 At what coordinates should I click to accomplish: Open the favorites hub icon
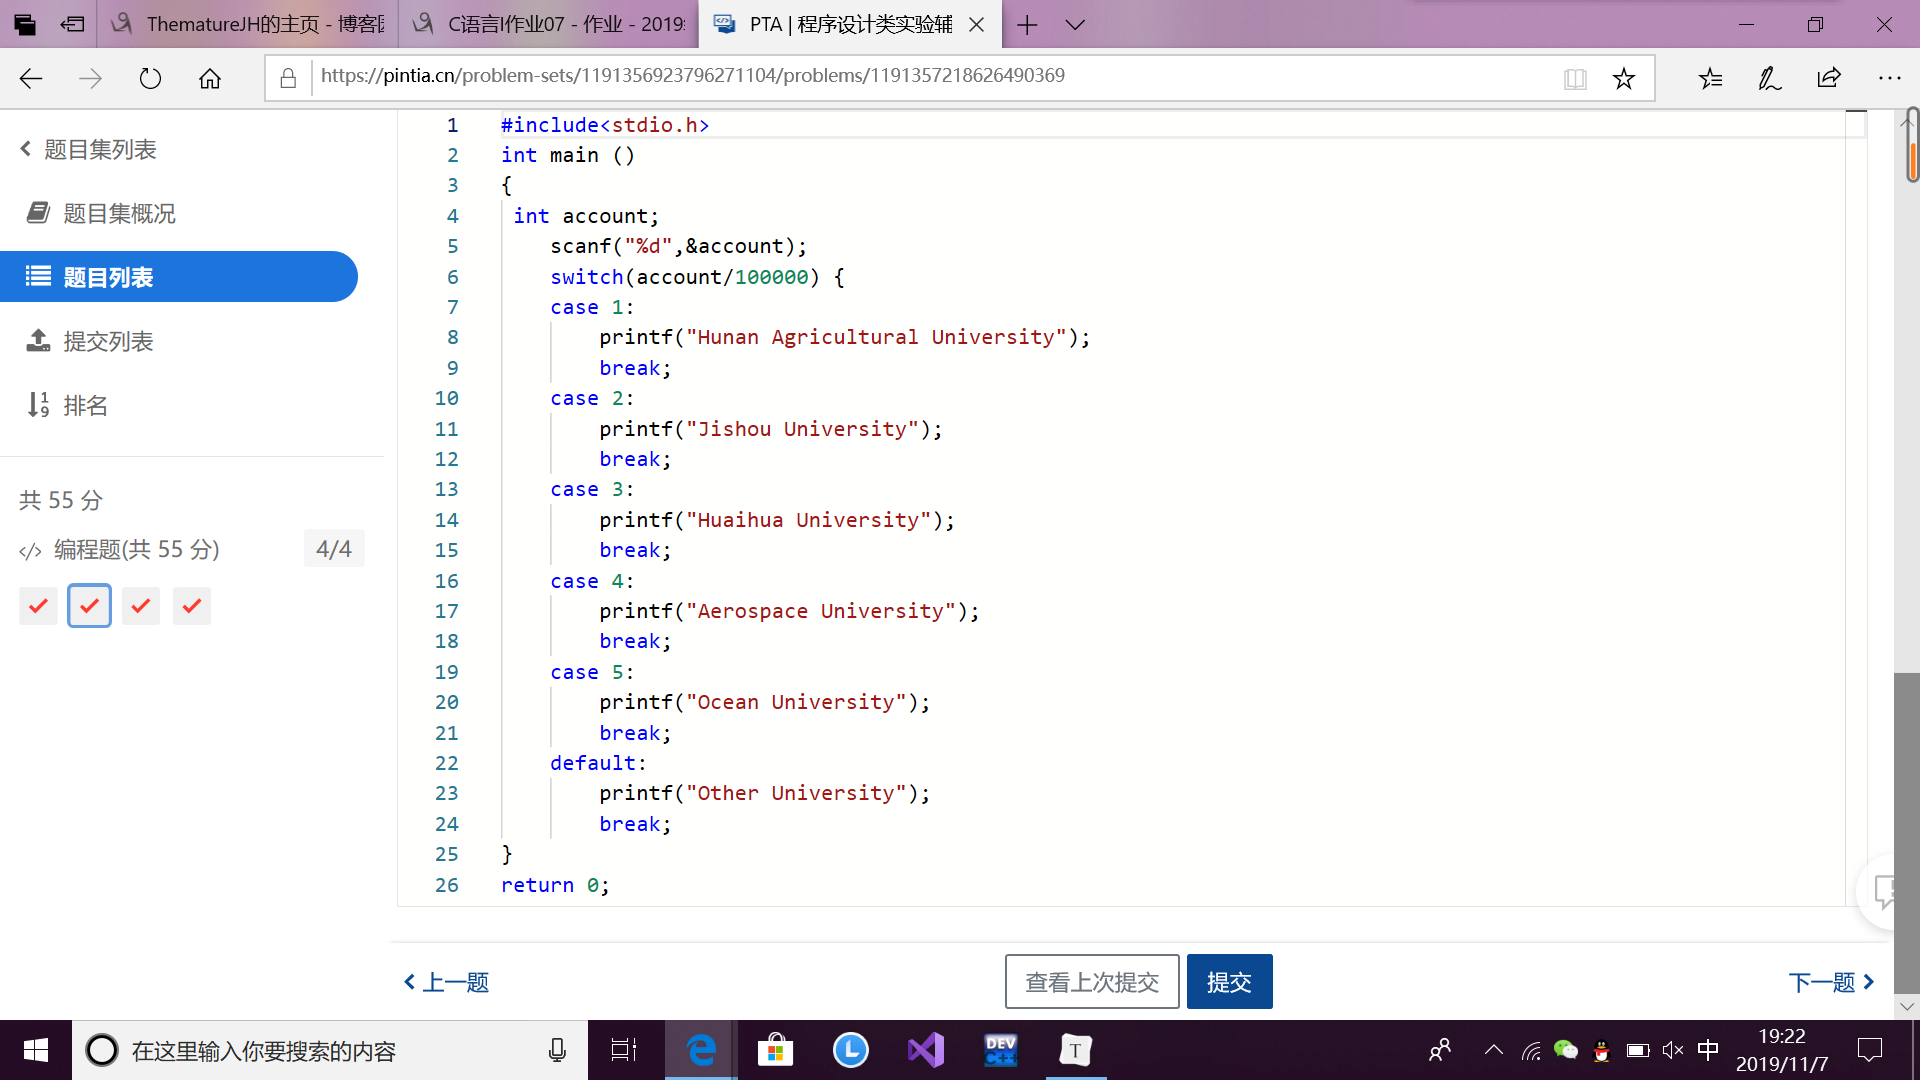click(1710, 78)
